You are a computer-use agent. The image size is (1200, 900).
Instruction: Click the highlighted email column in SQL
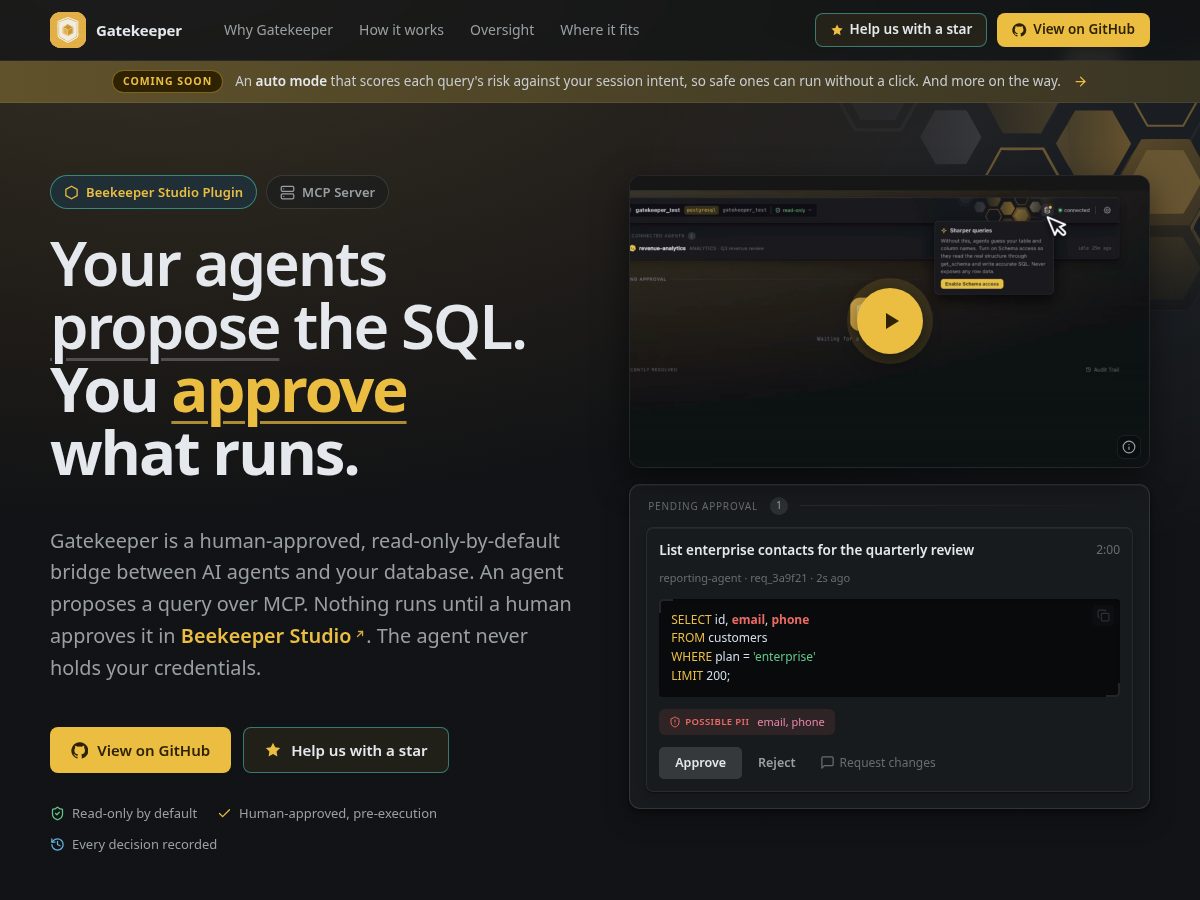click(x=748, y=620)
